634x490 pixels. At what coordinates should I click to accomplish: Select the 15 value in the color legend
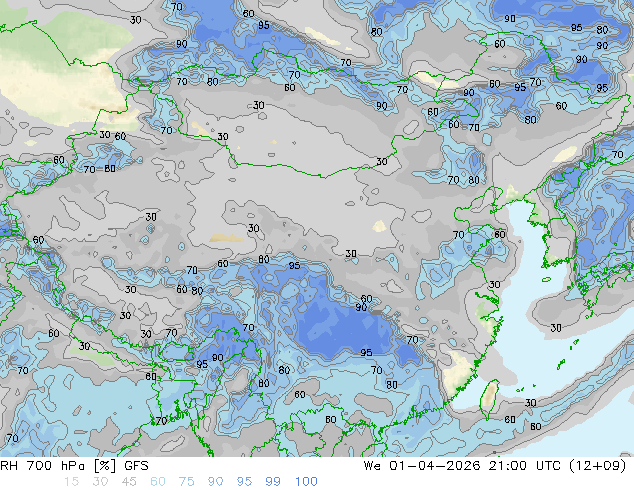71,482
